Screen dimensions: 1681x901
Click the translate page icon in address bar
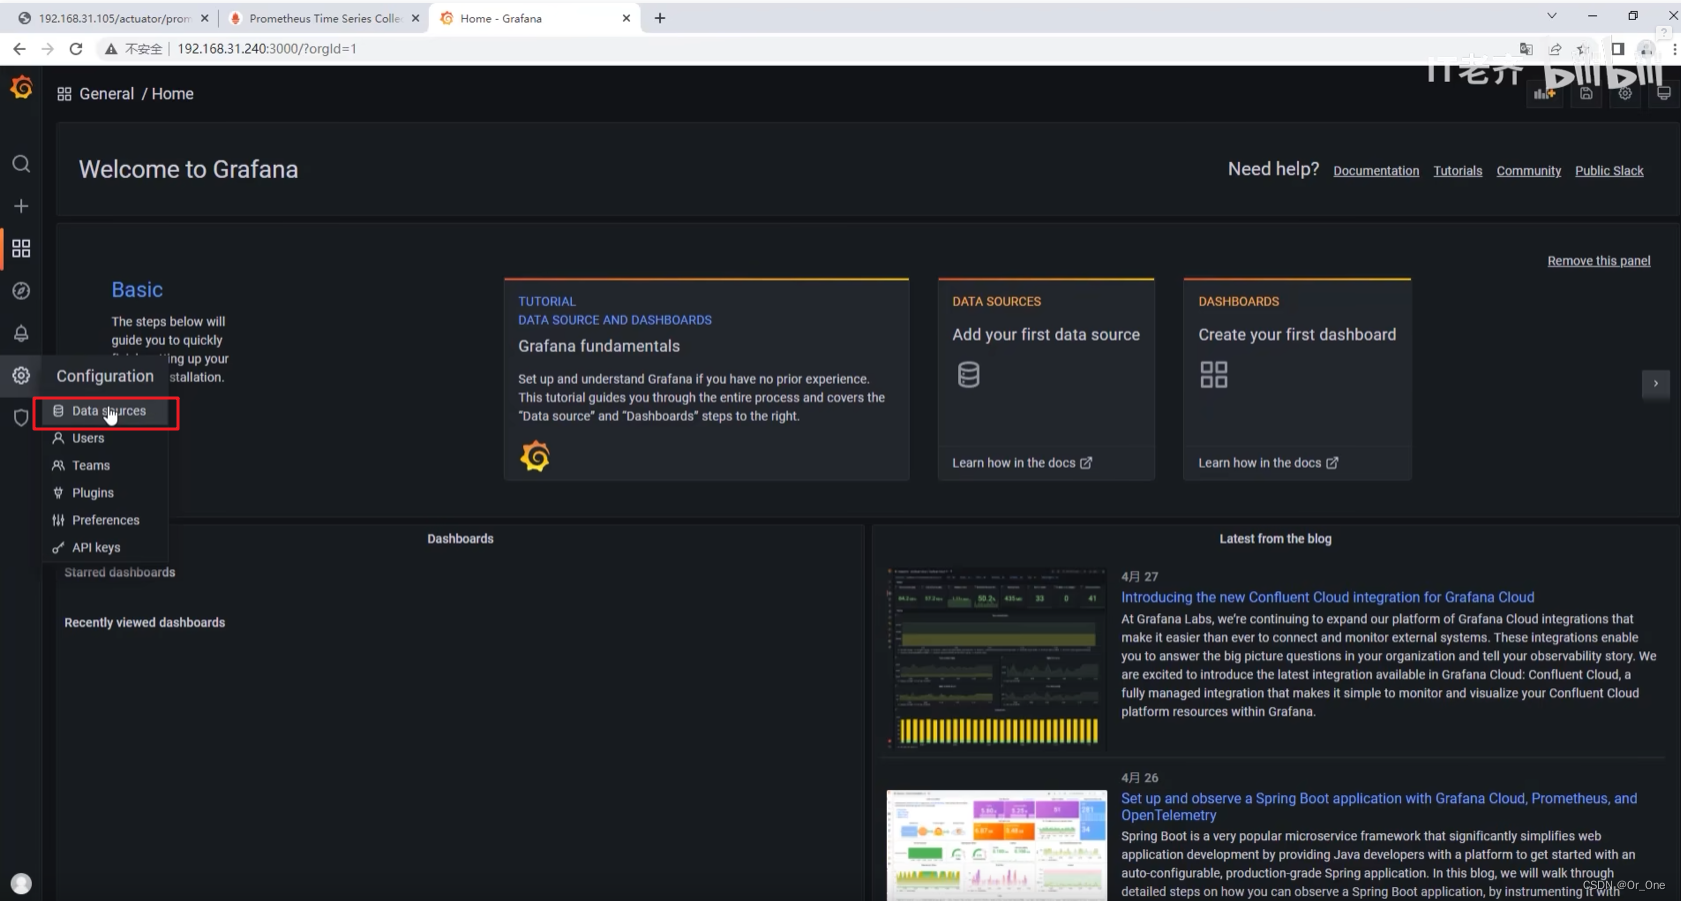click(x=1526, y=49)
